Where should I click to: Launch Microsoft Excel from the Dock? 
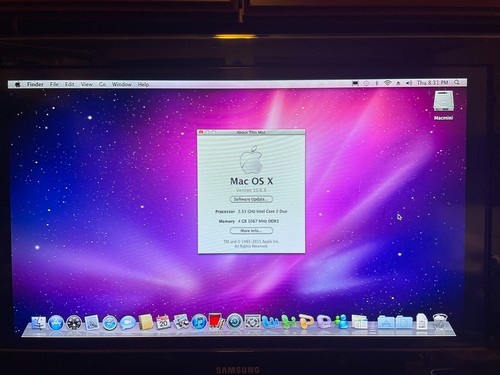(x=289, y=322)
